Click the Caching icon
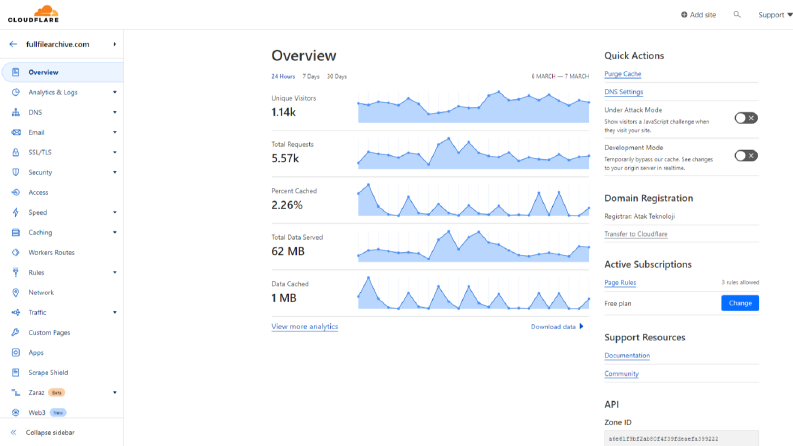 click(x=16, y=233)
